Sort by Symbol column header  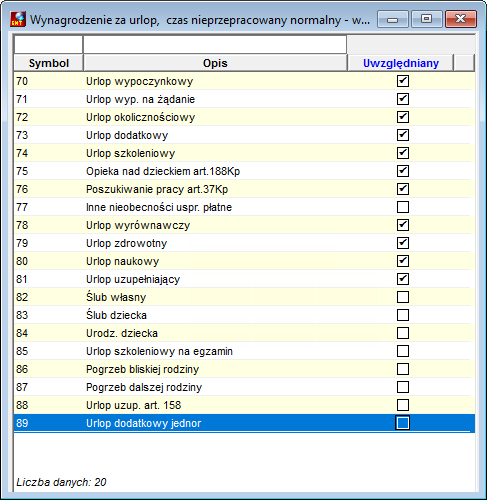(49, 63)
